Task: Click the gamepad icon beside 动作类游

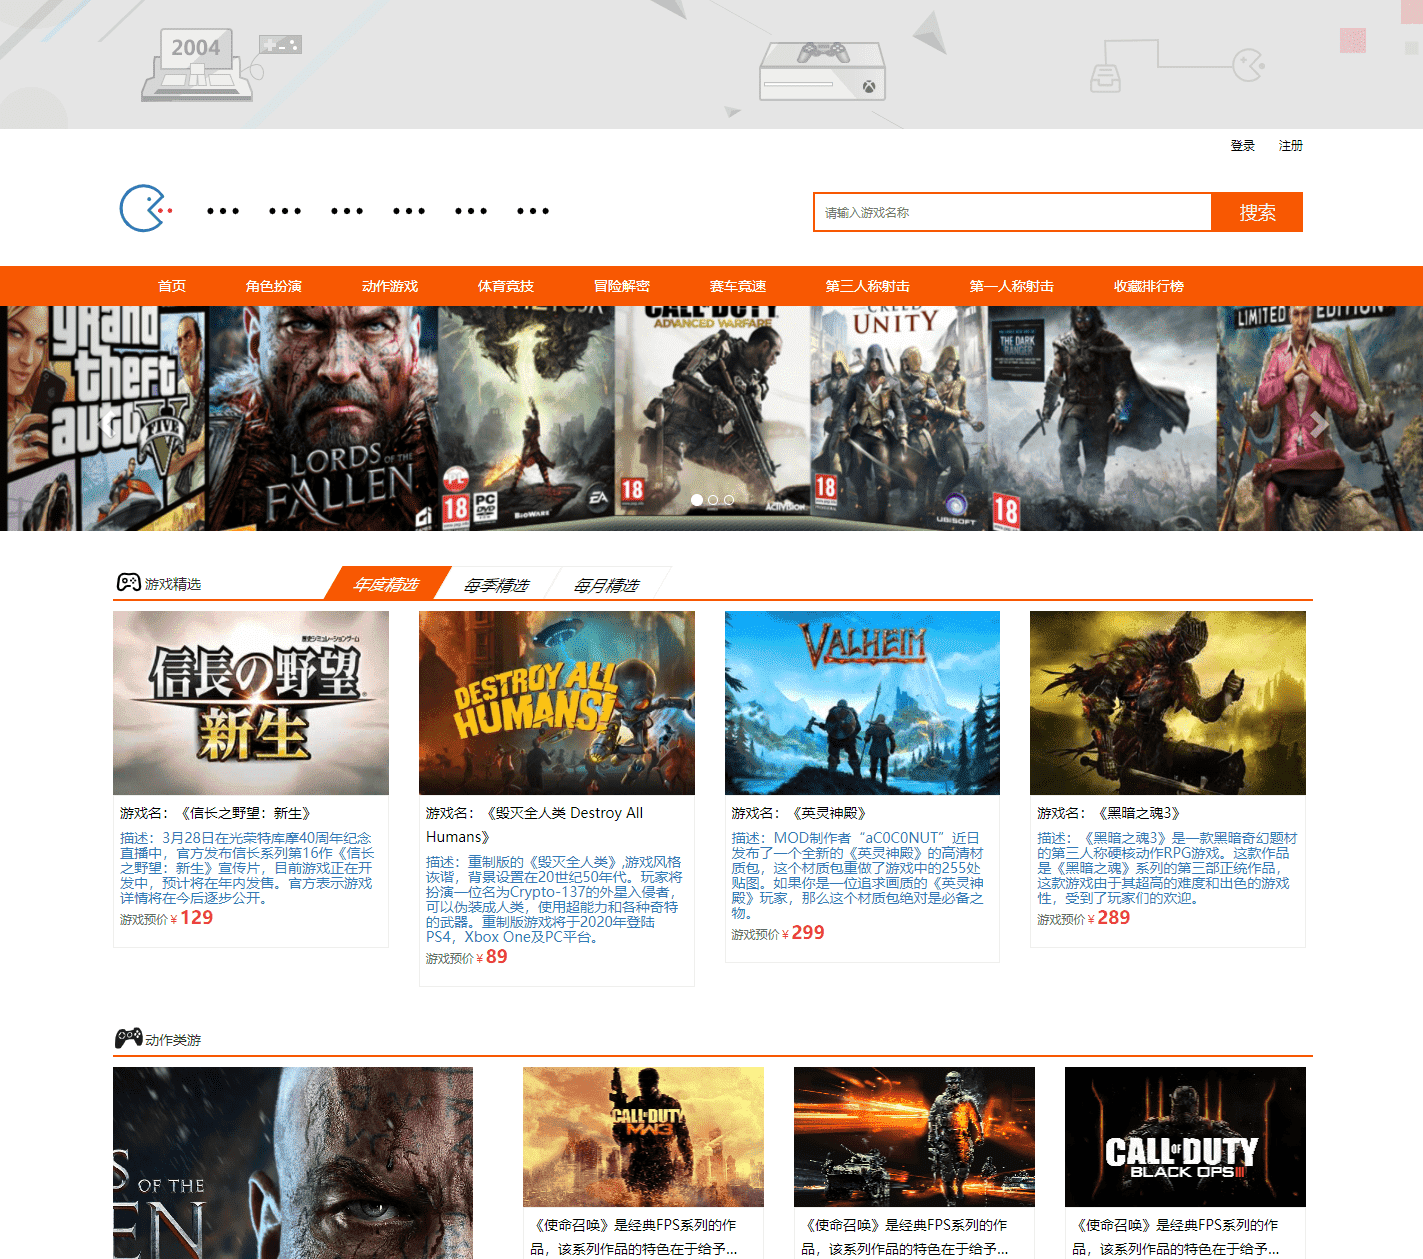Action: [128, 1039]
